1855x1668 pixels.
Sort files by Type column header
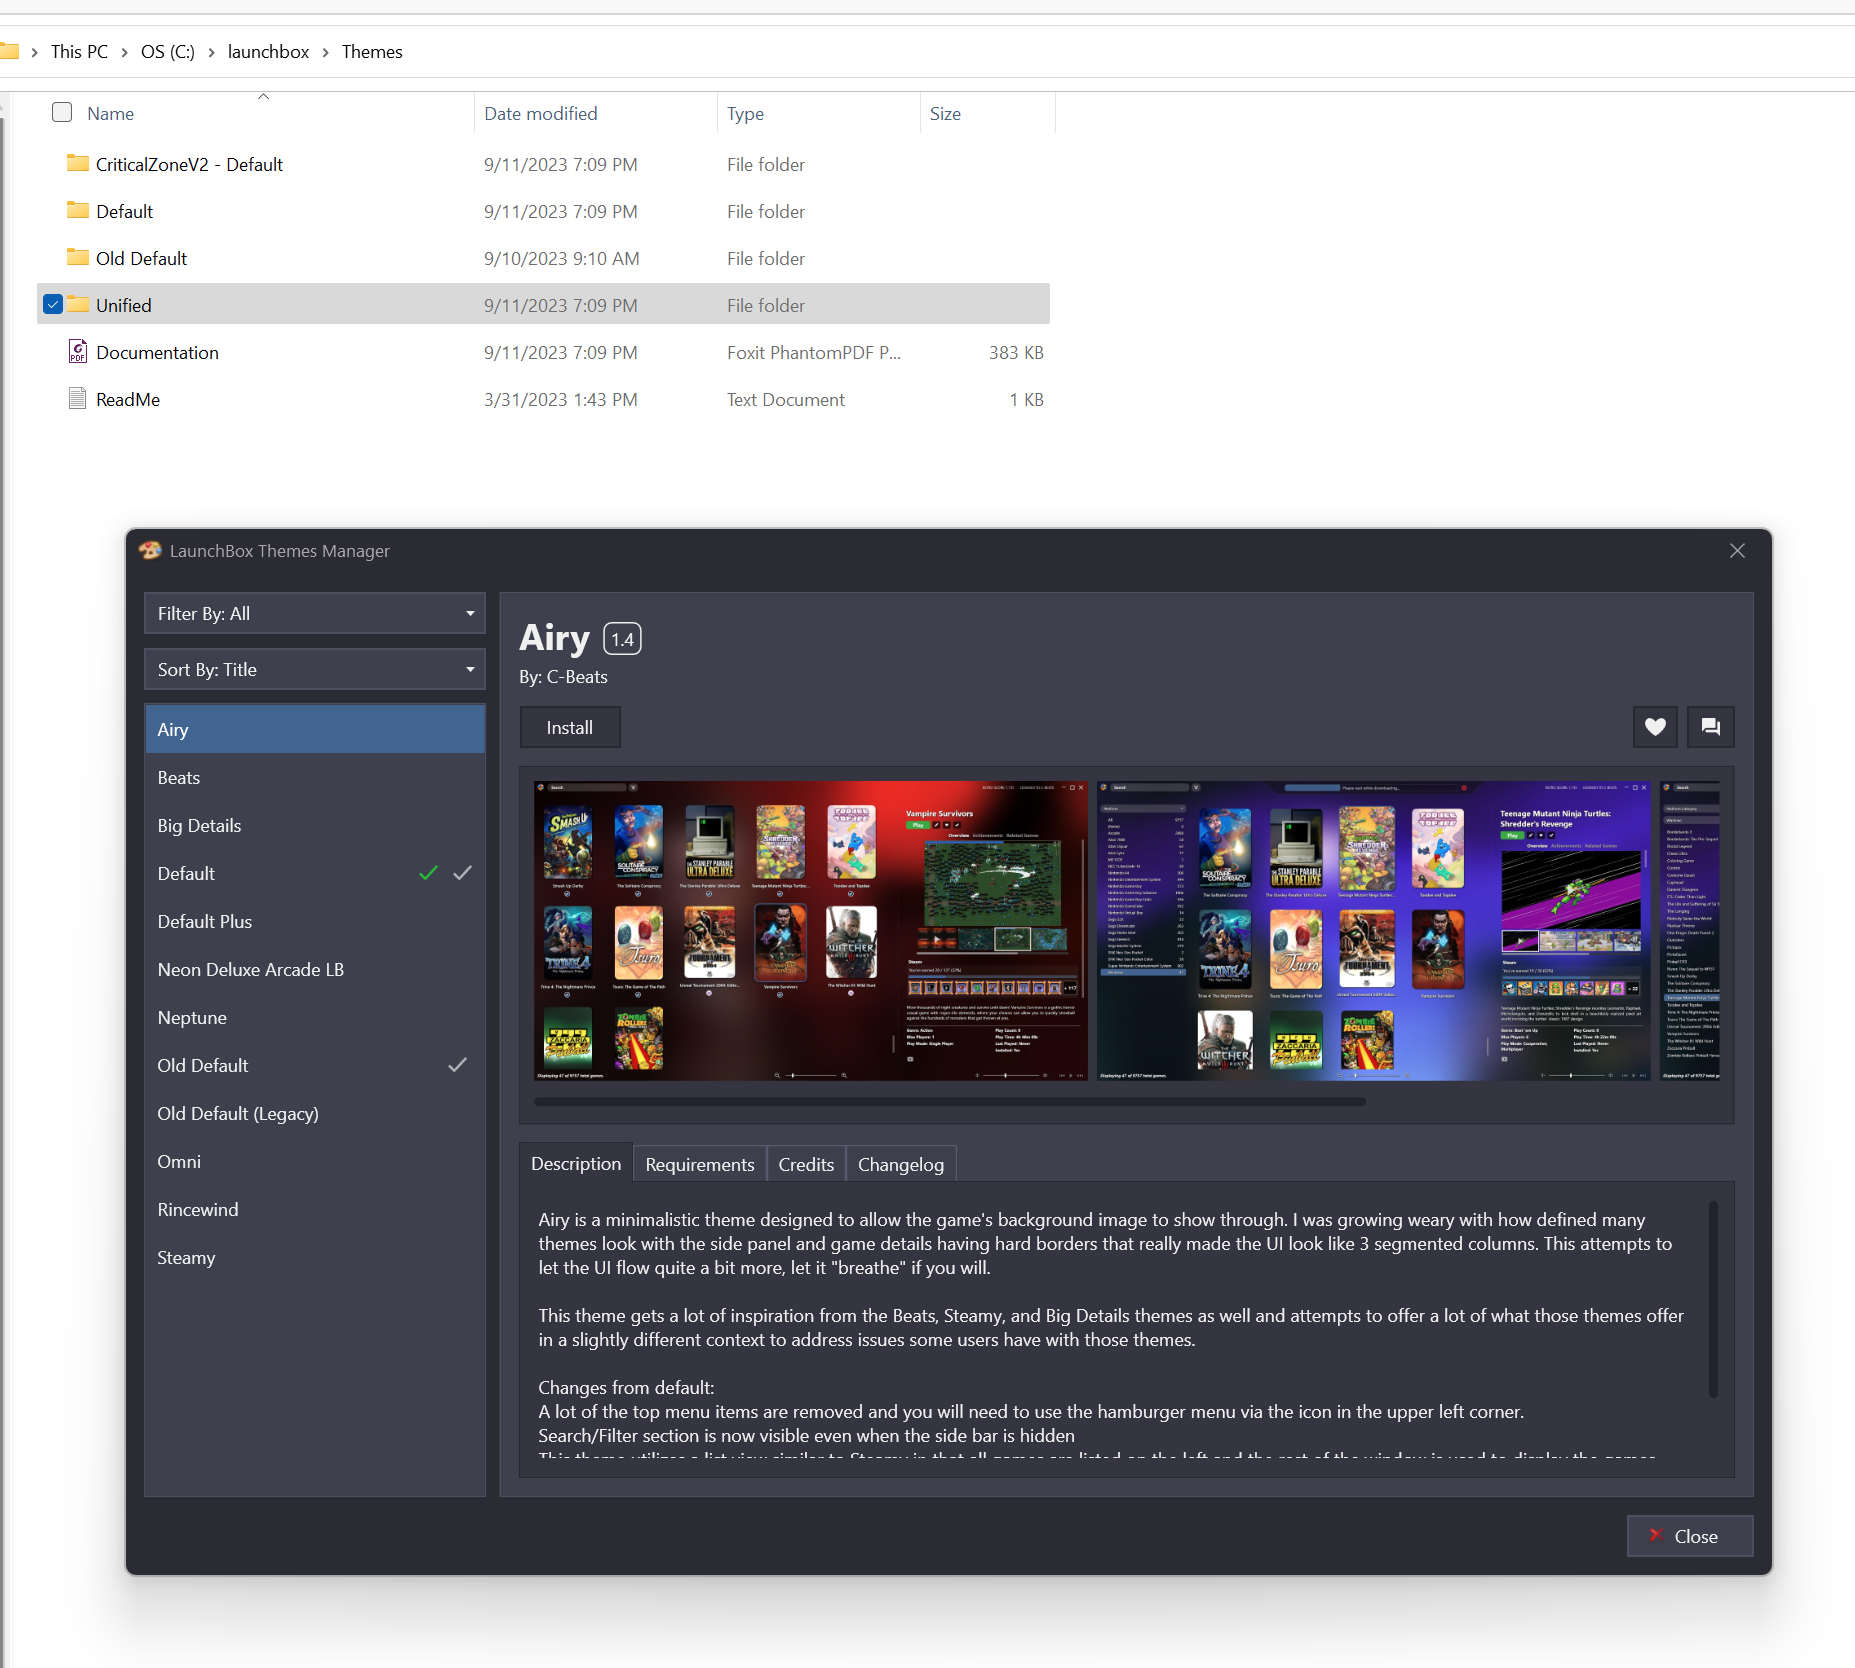coord(745,113)
